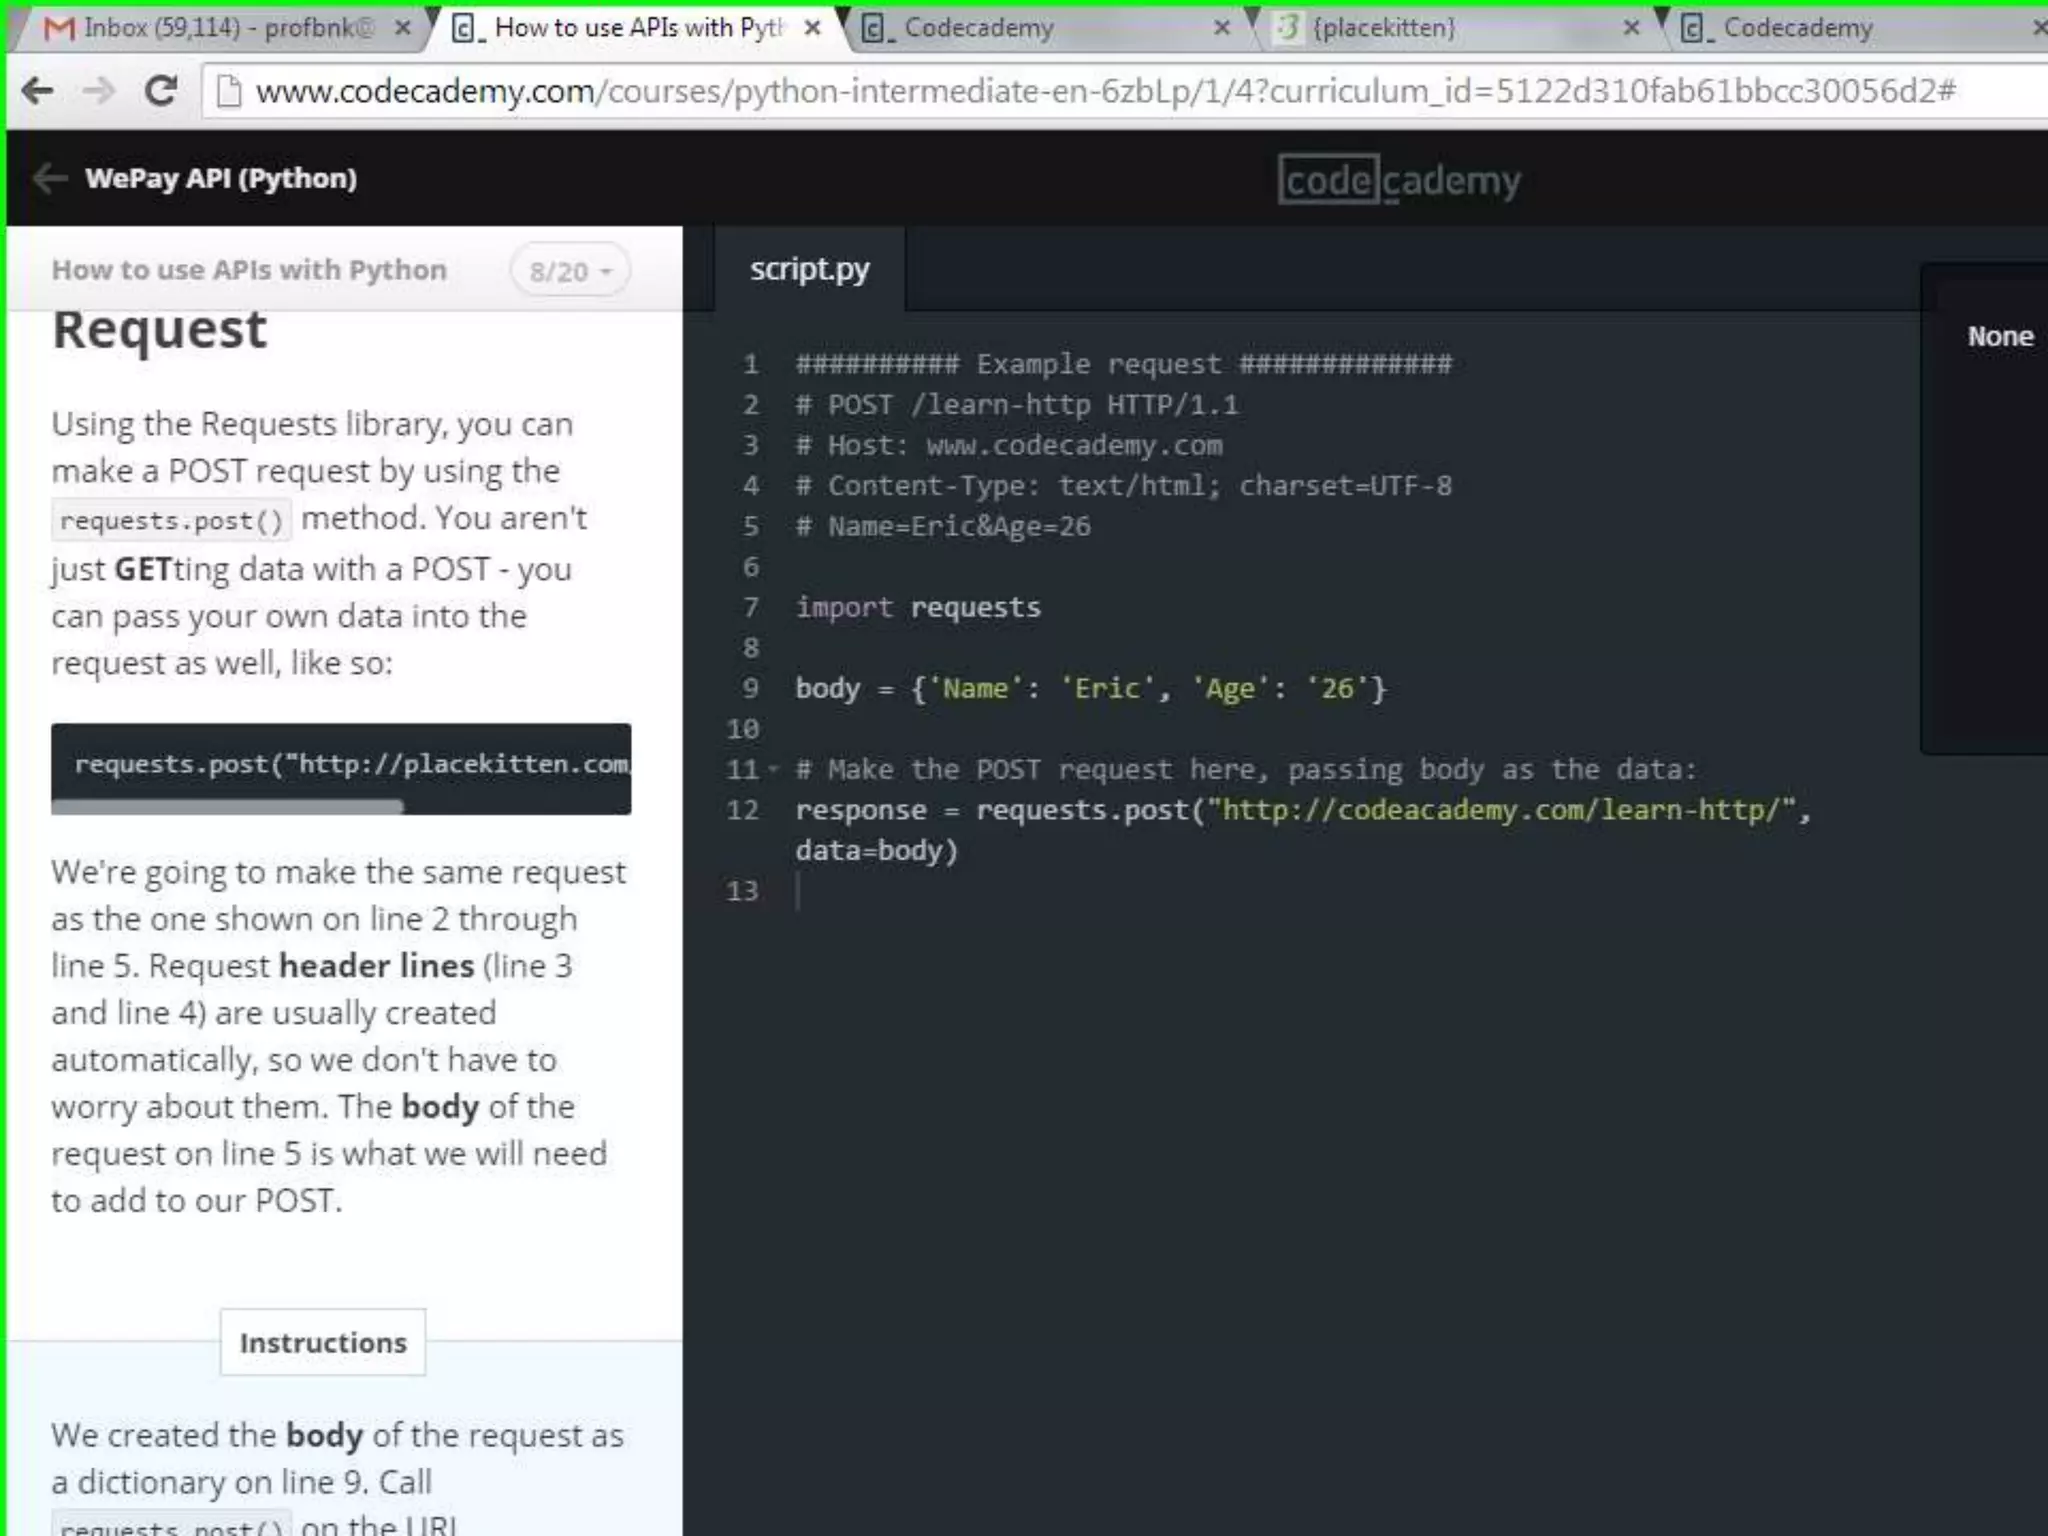2048x1536 pixels.
Task: Click the Content-Type comment on line 4
Action: point(1123,486)
